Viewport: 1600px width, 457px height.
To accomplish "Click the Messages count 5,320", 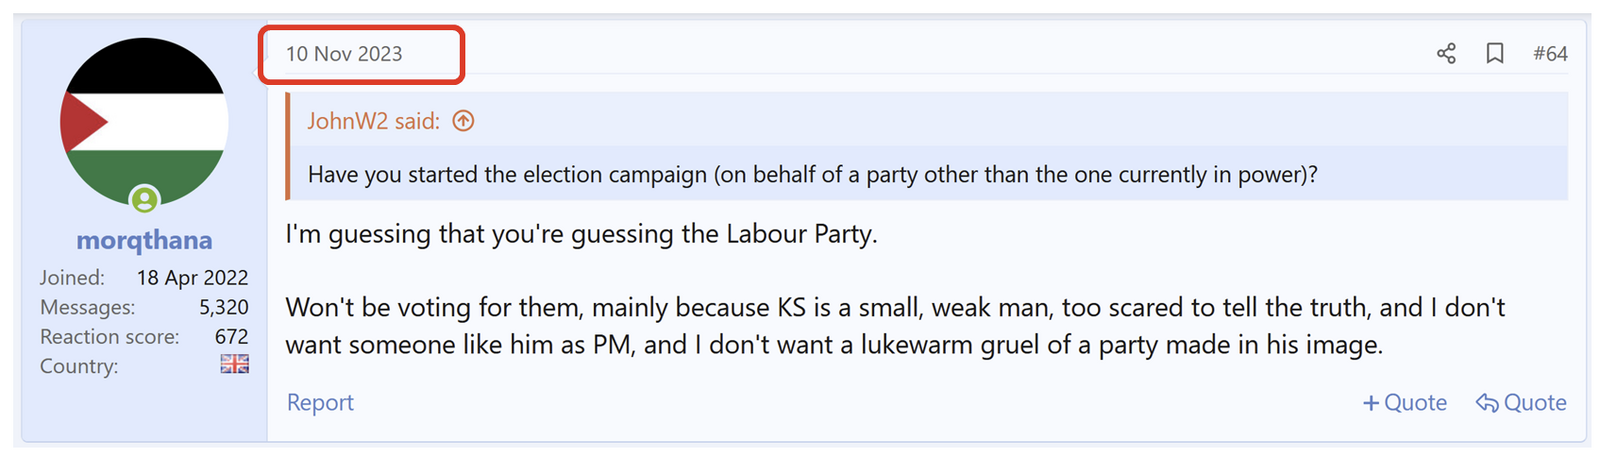I will (x=223, y=307).
